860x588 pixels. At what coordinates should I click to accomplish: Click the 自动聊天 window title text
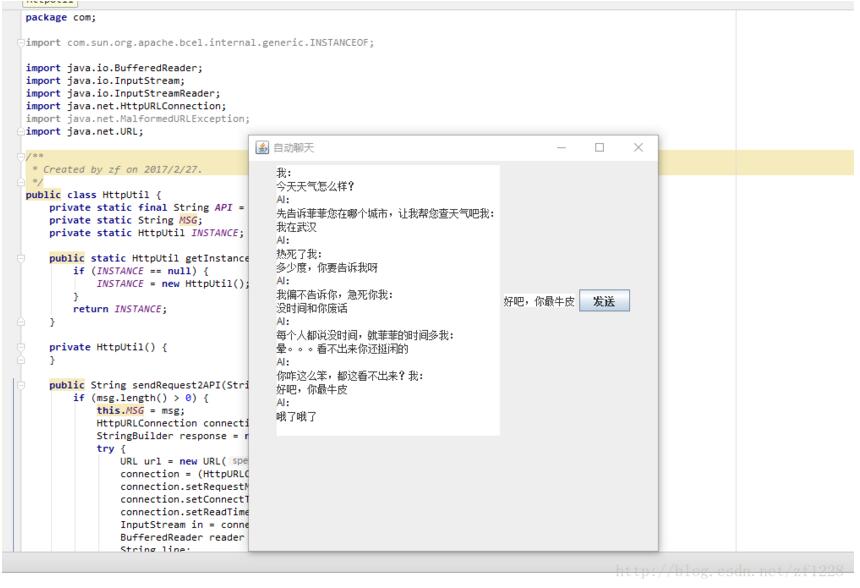coord(293,148)
